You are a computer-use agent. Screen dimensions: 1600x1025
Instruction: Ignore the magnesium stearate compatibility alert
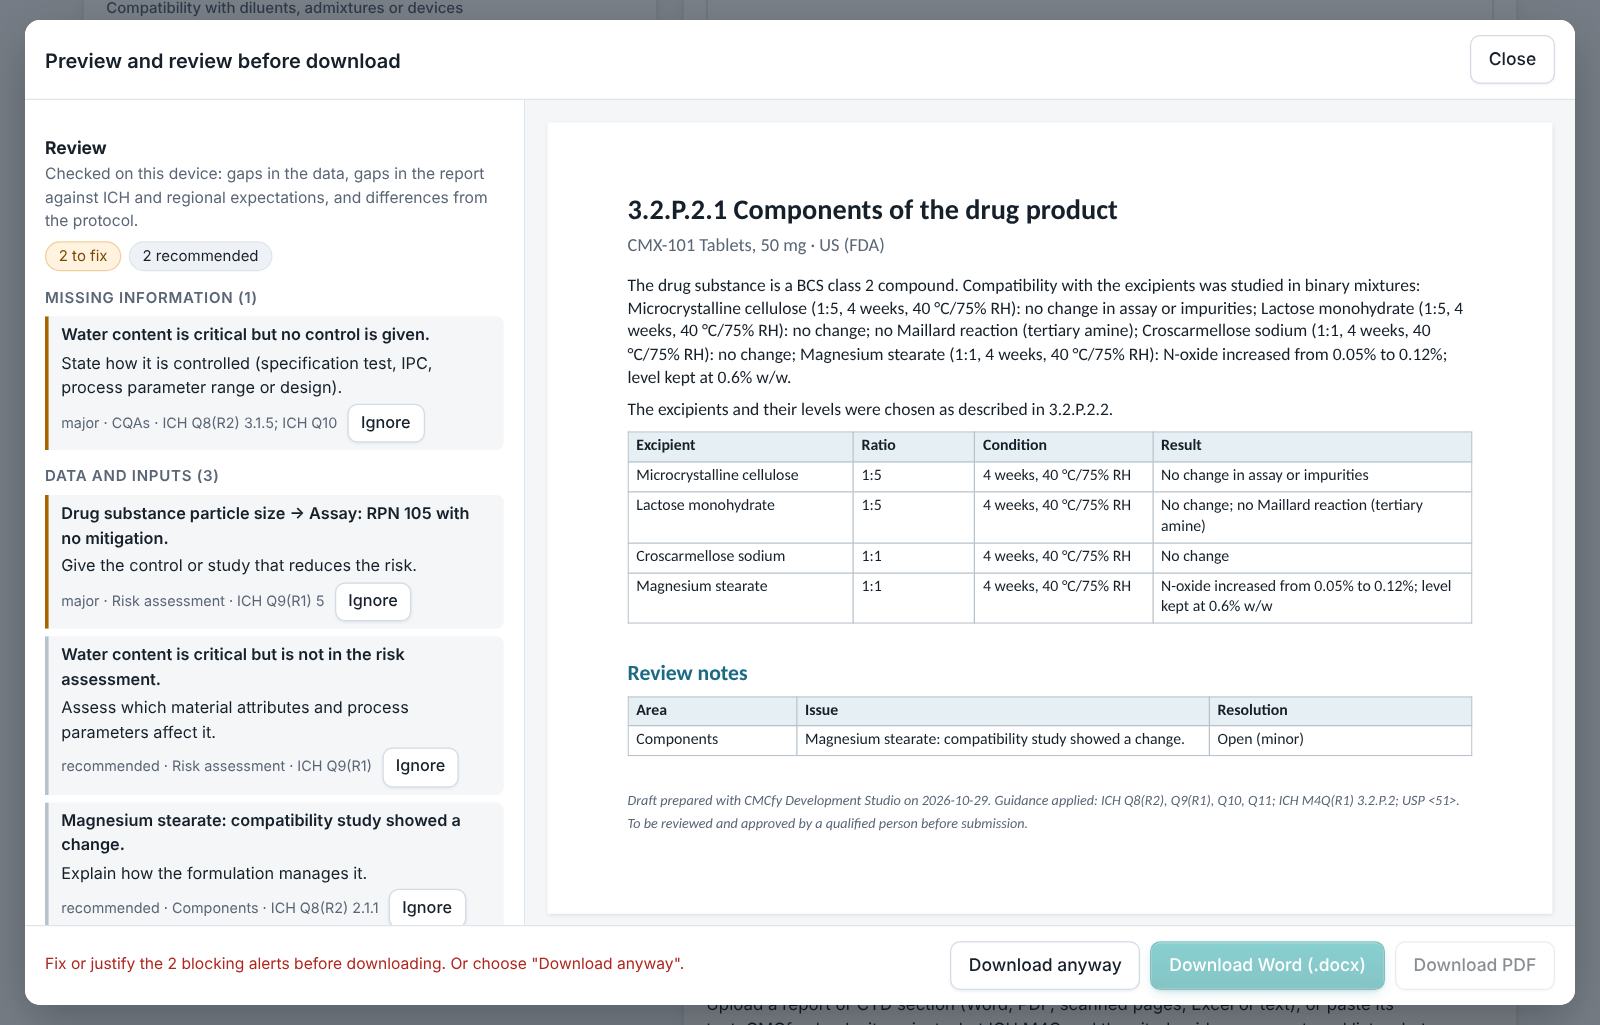coord(427,907)
